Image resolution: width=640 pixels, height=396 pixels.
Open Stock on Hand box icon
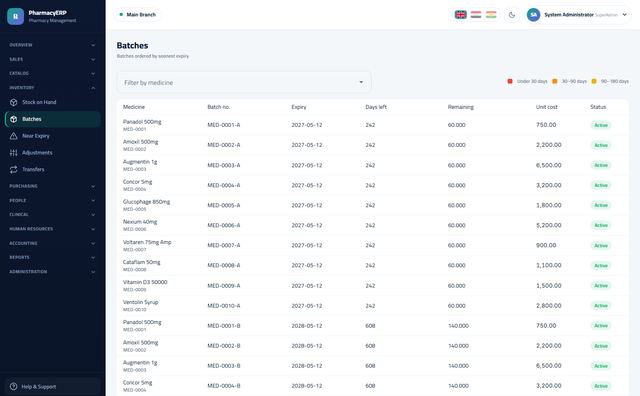click(13, 102)
